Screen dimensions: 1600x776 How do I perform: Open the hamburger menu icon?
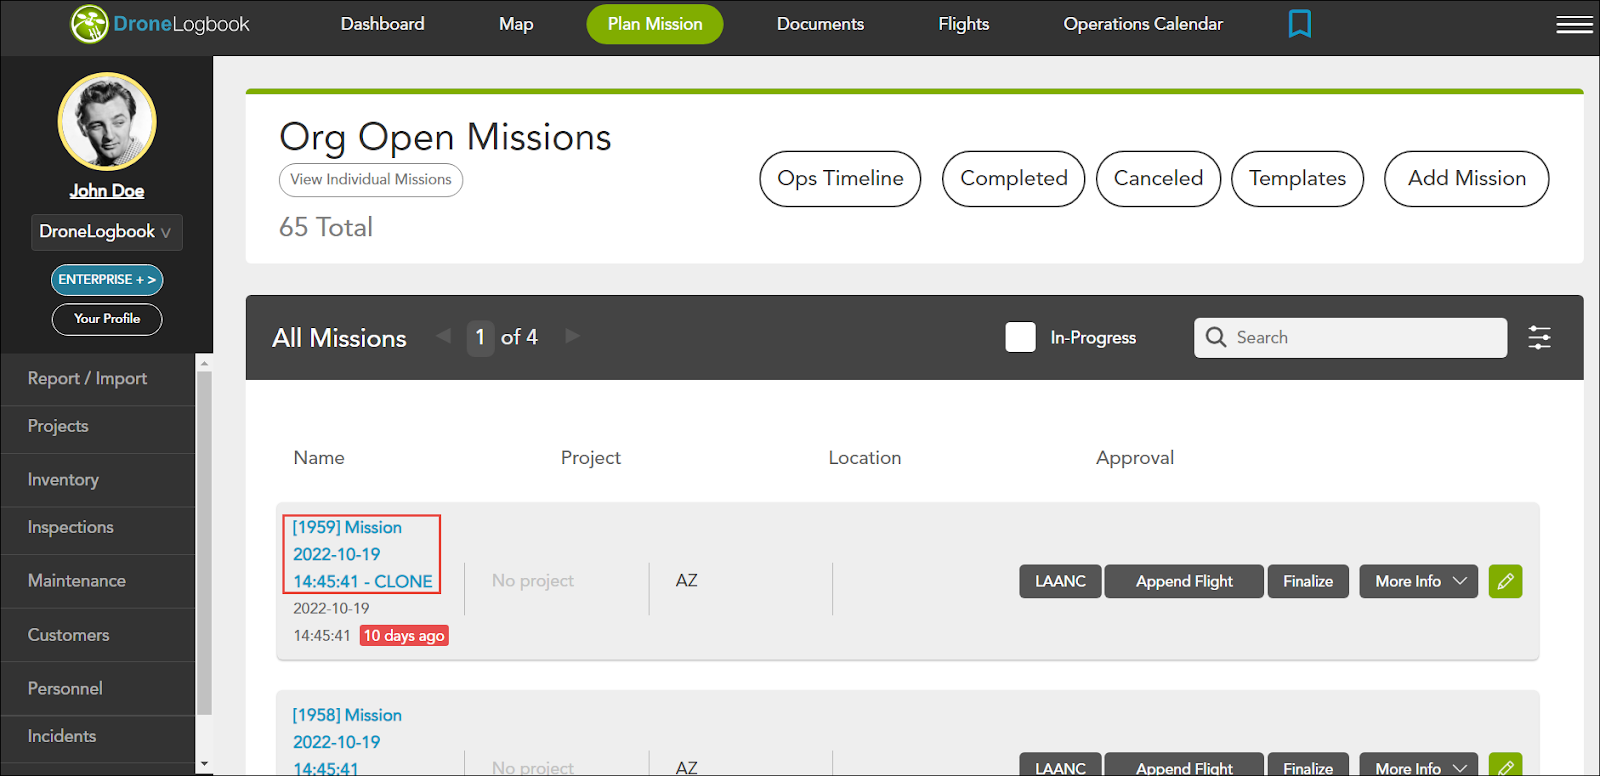pos(1574,24)
